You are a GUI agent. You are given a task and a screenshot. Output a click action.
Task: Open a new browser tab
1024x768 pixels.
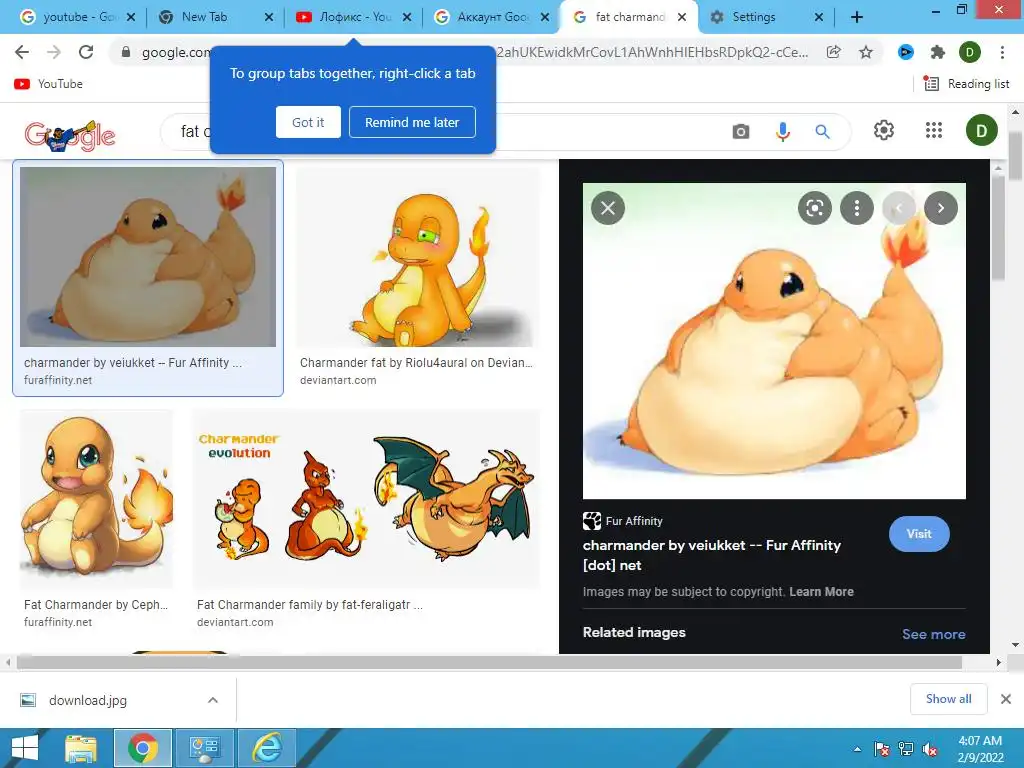click(x=857, y=17)
